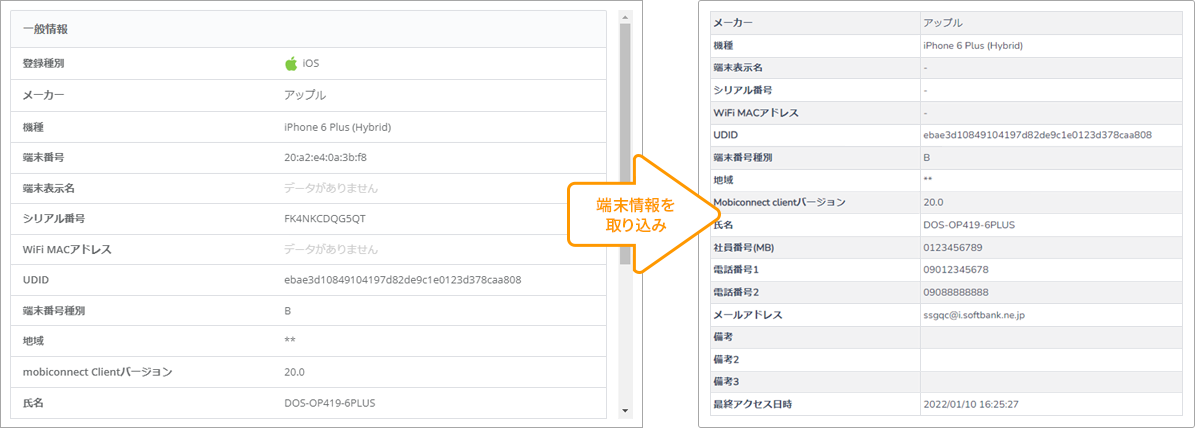1195x428 pixels.
Task: Click 地域 label in the left panel
Action: [34, 340]
